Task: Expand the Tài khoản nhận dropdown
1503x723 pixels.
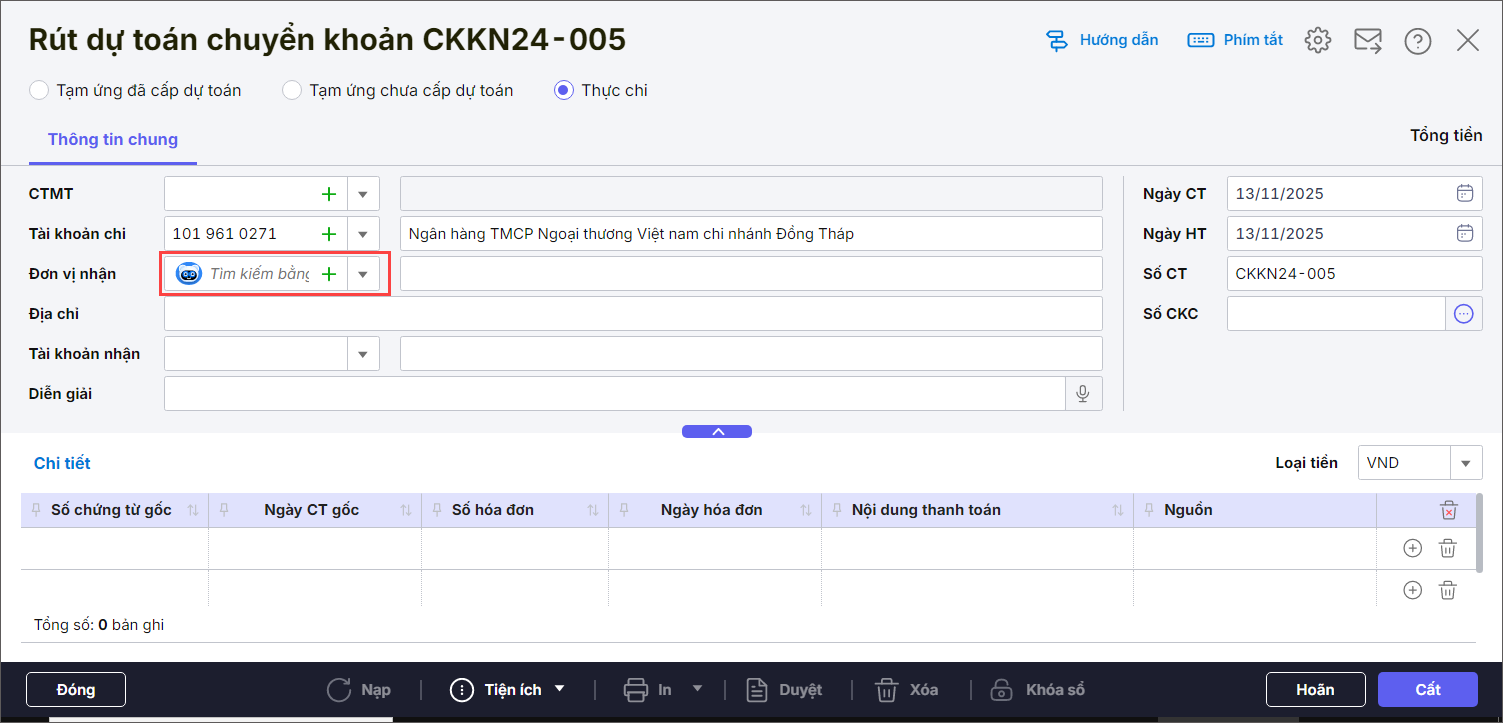Action: [x=363, y=354]
